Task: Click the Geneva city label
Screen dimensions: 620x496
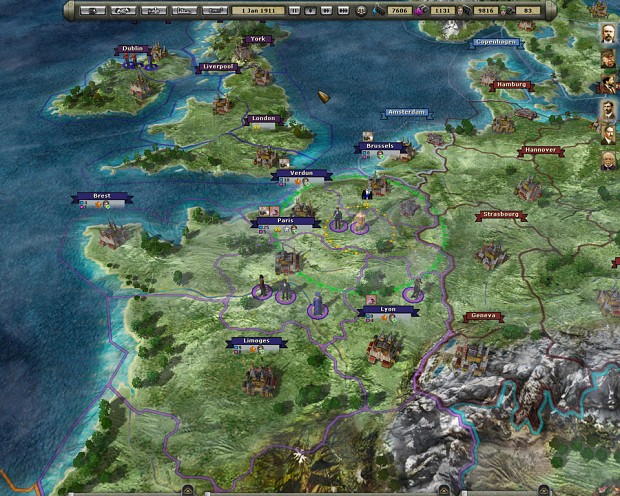Action: coord(483,316)
